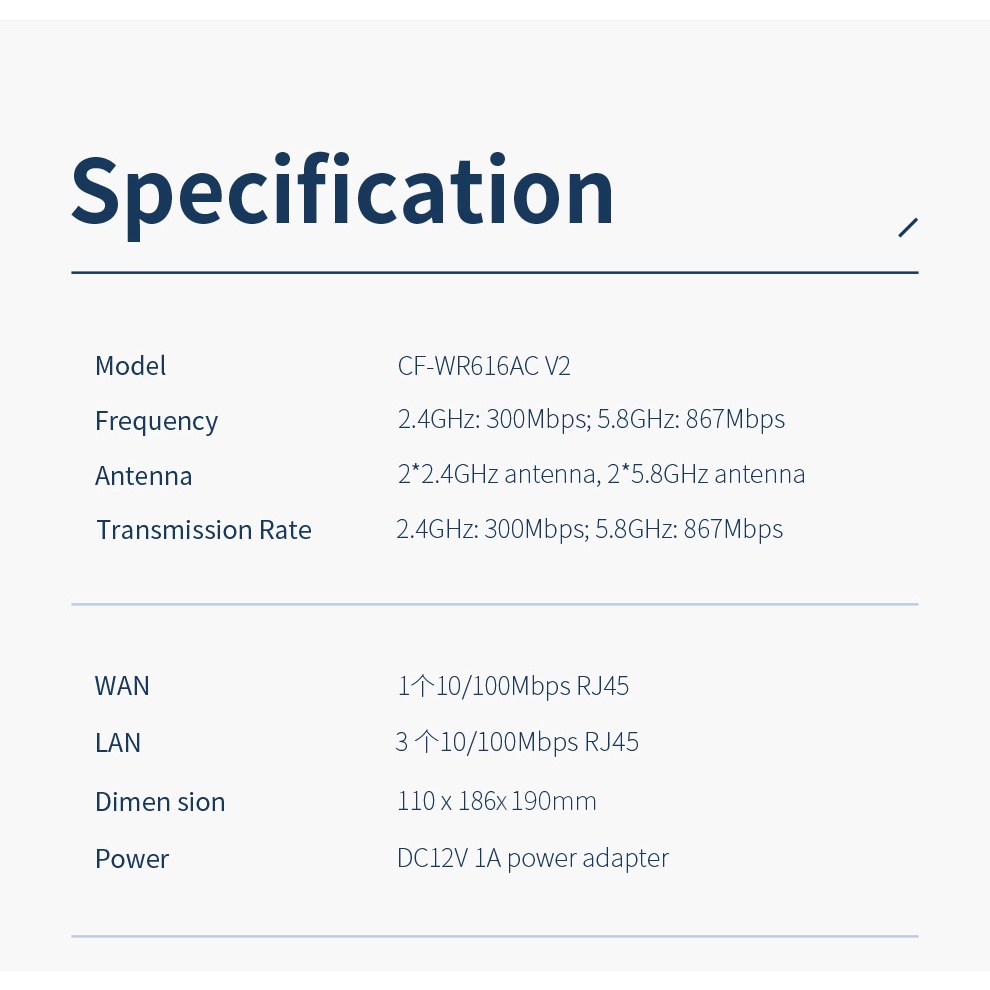Viewport: 990px width, 990px height.
Task: Click the diagonal slash icon beside the heading
Action: [x=908, y=228]
